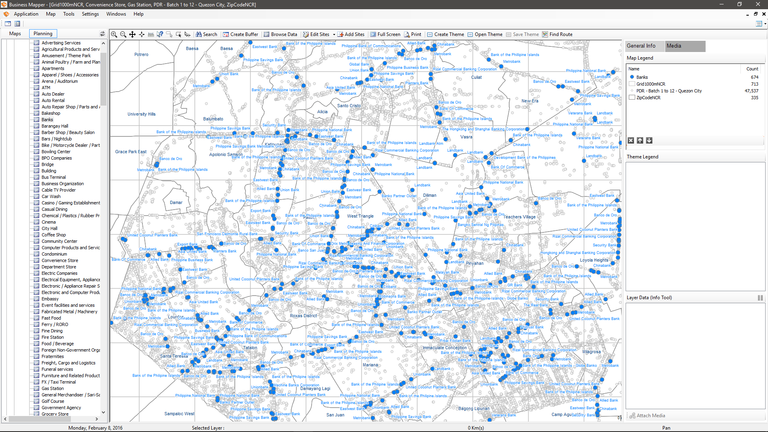Click the swap arrows icon beside Planning tab
Screen dimensions: 768x432
pyautogui.click(x=102, y=34)
